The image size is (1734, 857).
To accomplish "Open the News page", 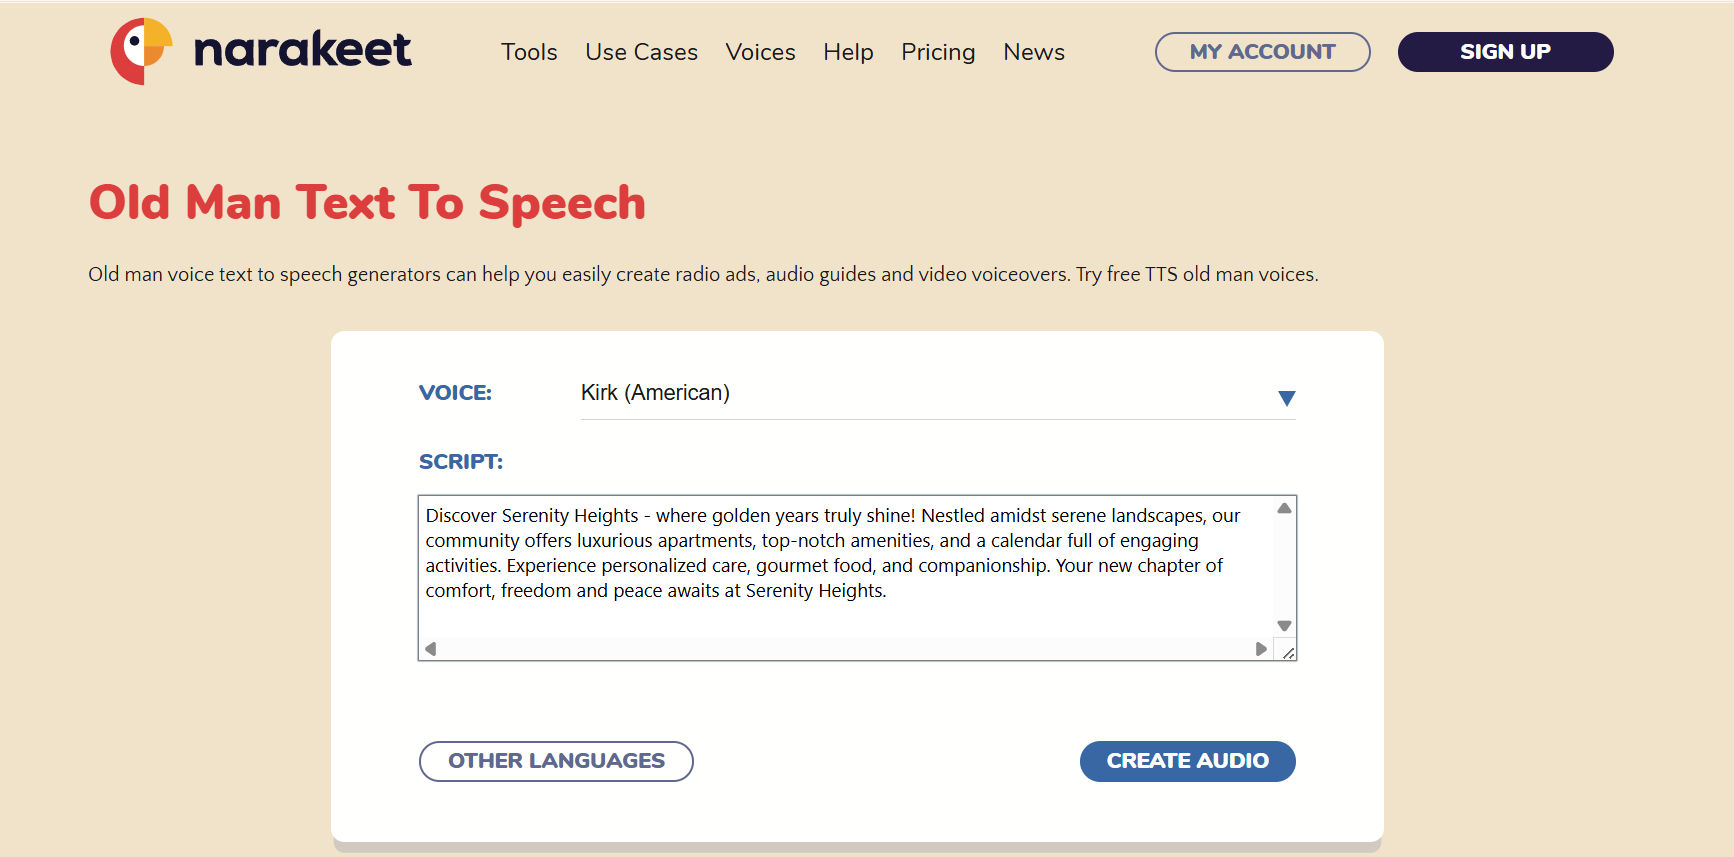I will pos(1033,52).
